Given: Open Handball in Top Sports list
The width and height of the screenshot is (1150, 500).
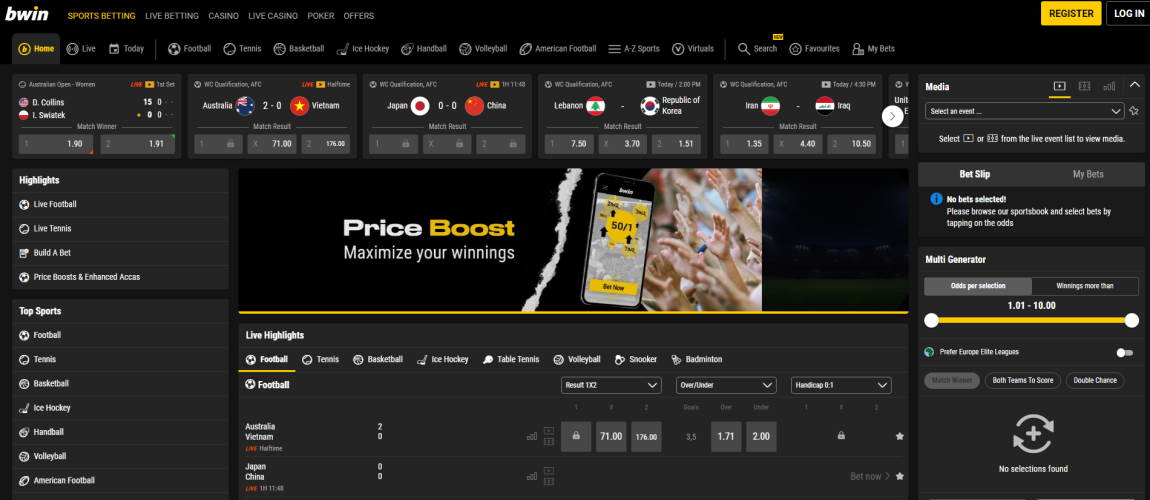Looking at the screenshot, I should 120,432.
